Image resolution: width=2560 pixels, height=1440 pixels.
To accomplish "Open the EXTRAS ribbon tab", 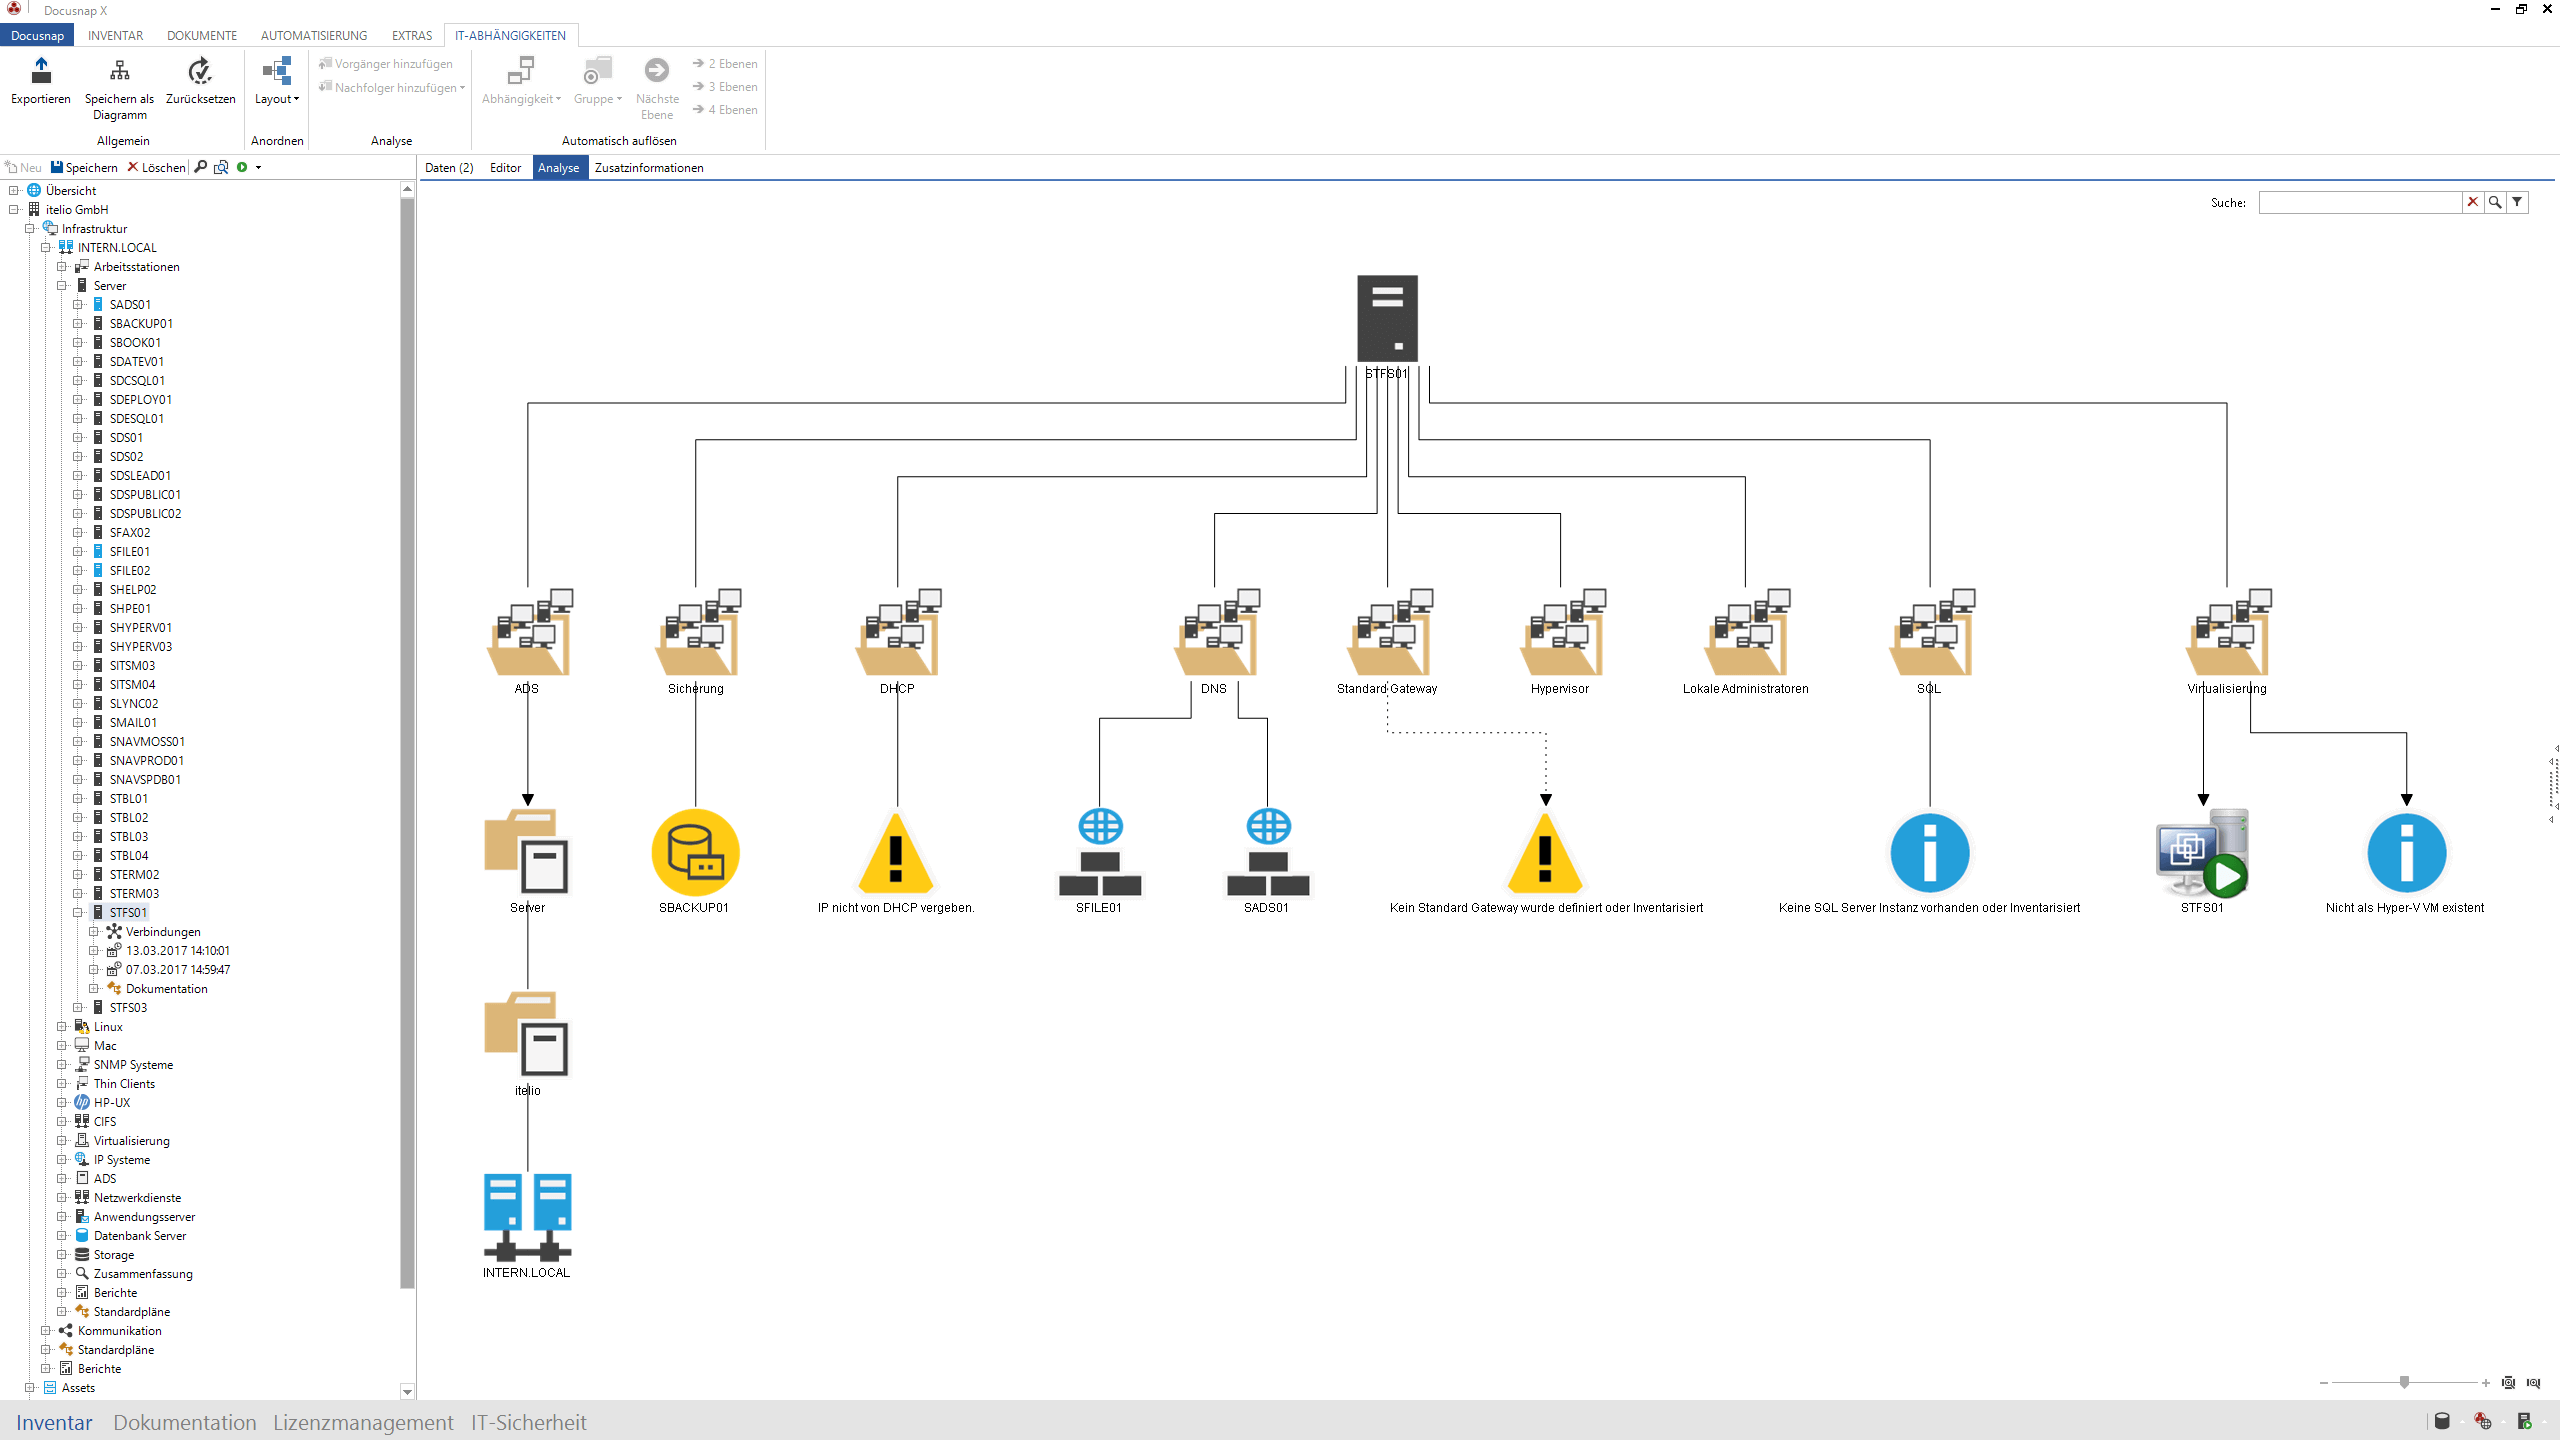I will [412, 35].
